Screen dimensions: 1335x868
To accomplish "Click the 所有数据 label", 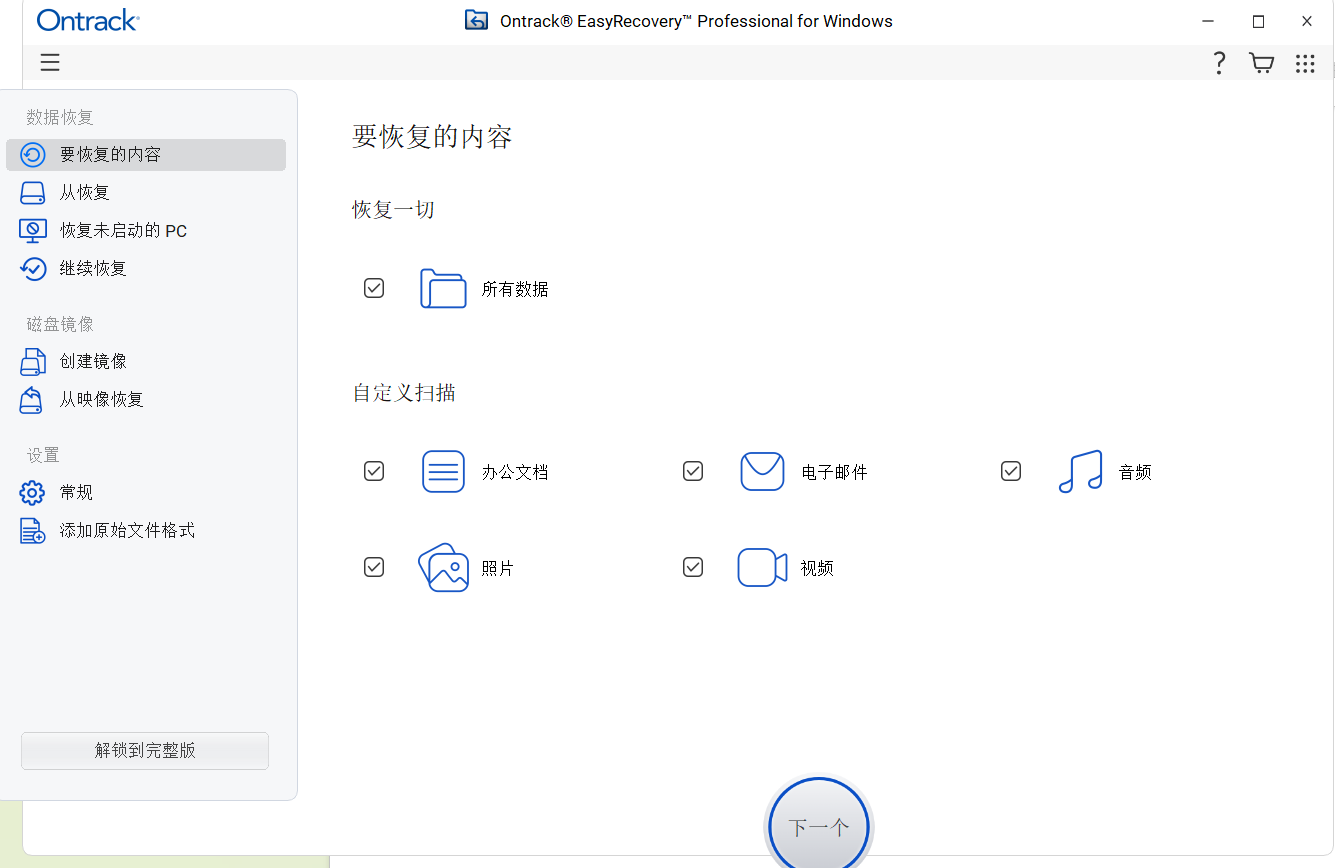I will pos(515,289).
